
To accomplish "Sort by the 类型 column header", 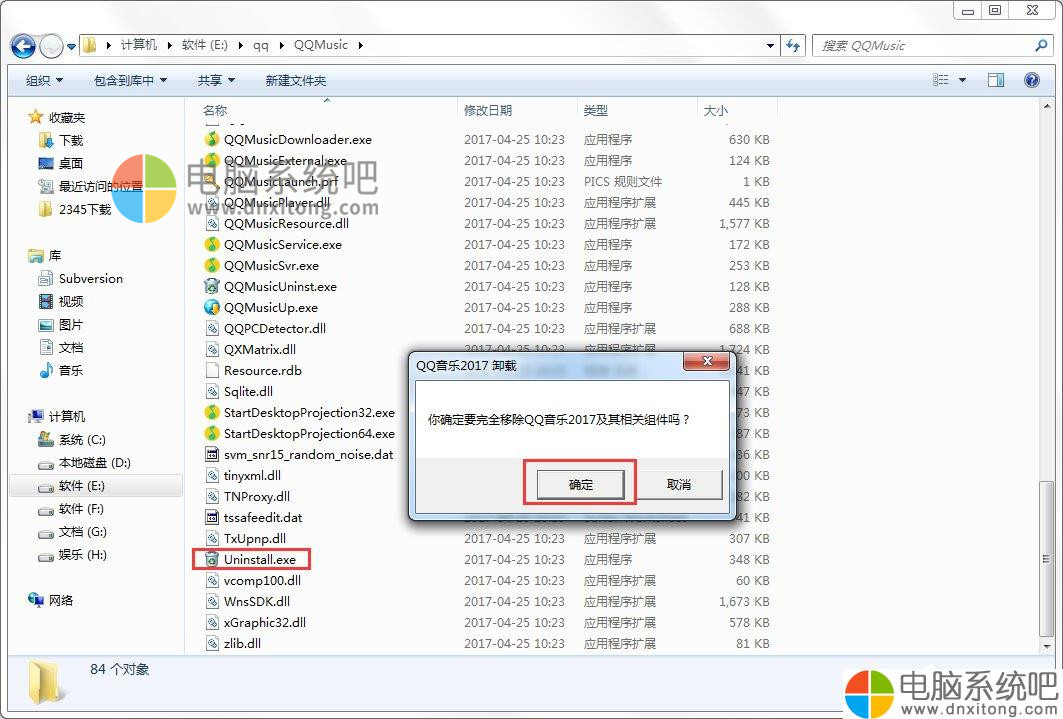I will (x=595, y=110).
